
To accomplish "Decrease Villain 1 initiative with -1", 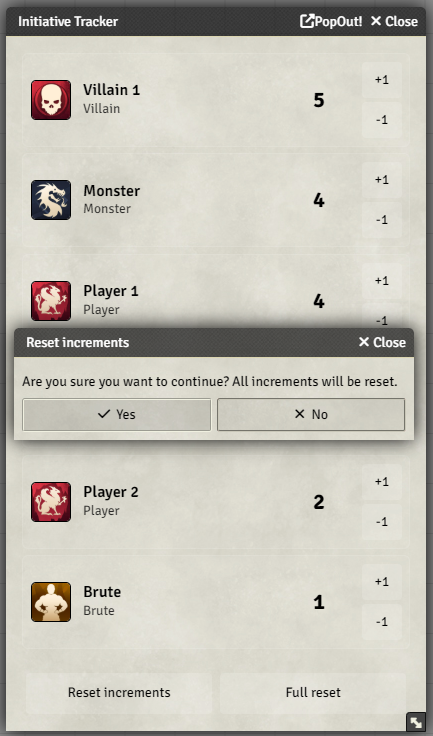I will tap(382, 120).
